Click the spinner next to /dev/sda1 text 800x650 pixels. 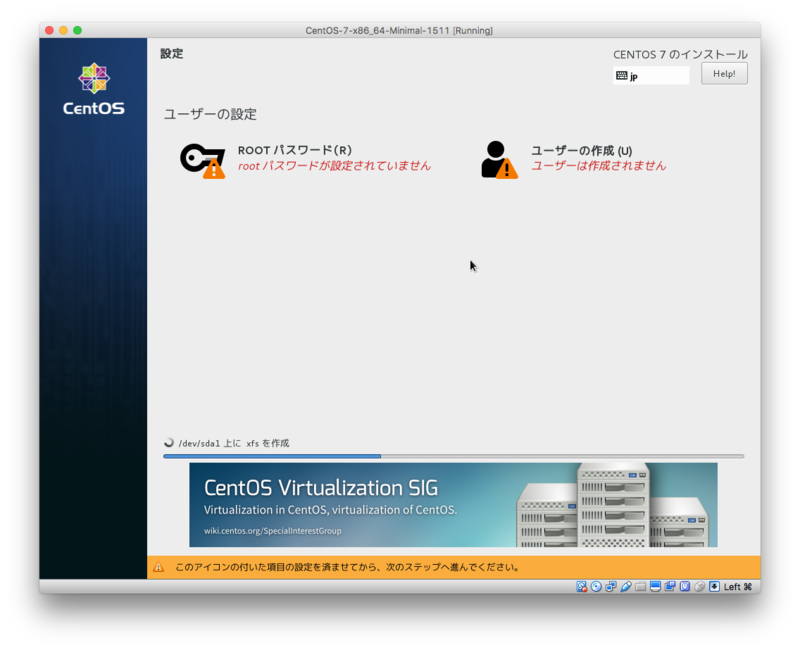point(169,442)
